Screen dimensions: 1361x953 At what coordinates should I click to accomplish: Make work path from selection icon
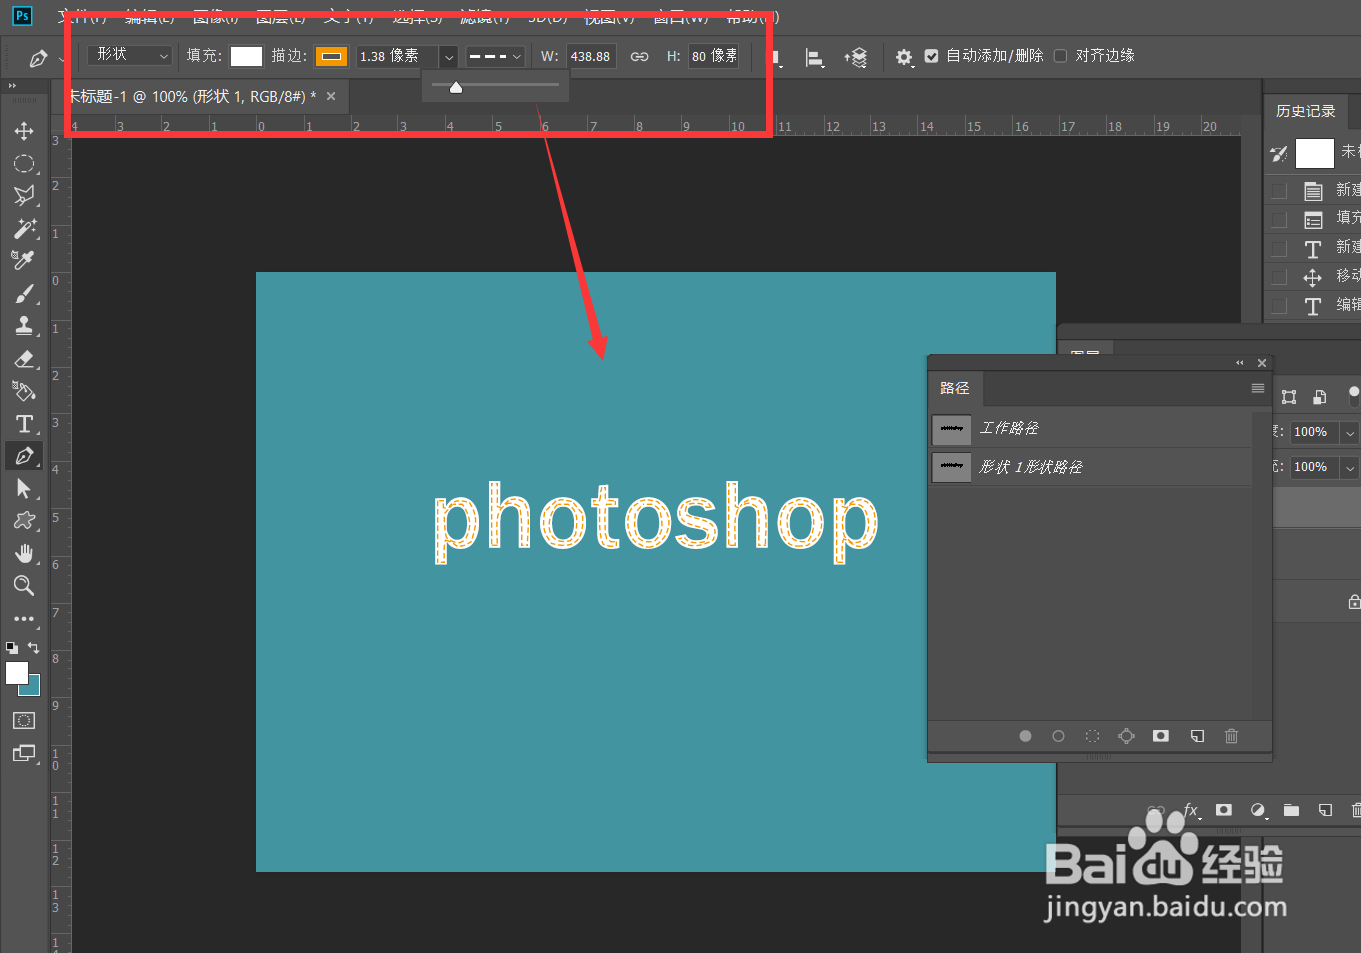point(1126,736)
